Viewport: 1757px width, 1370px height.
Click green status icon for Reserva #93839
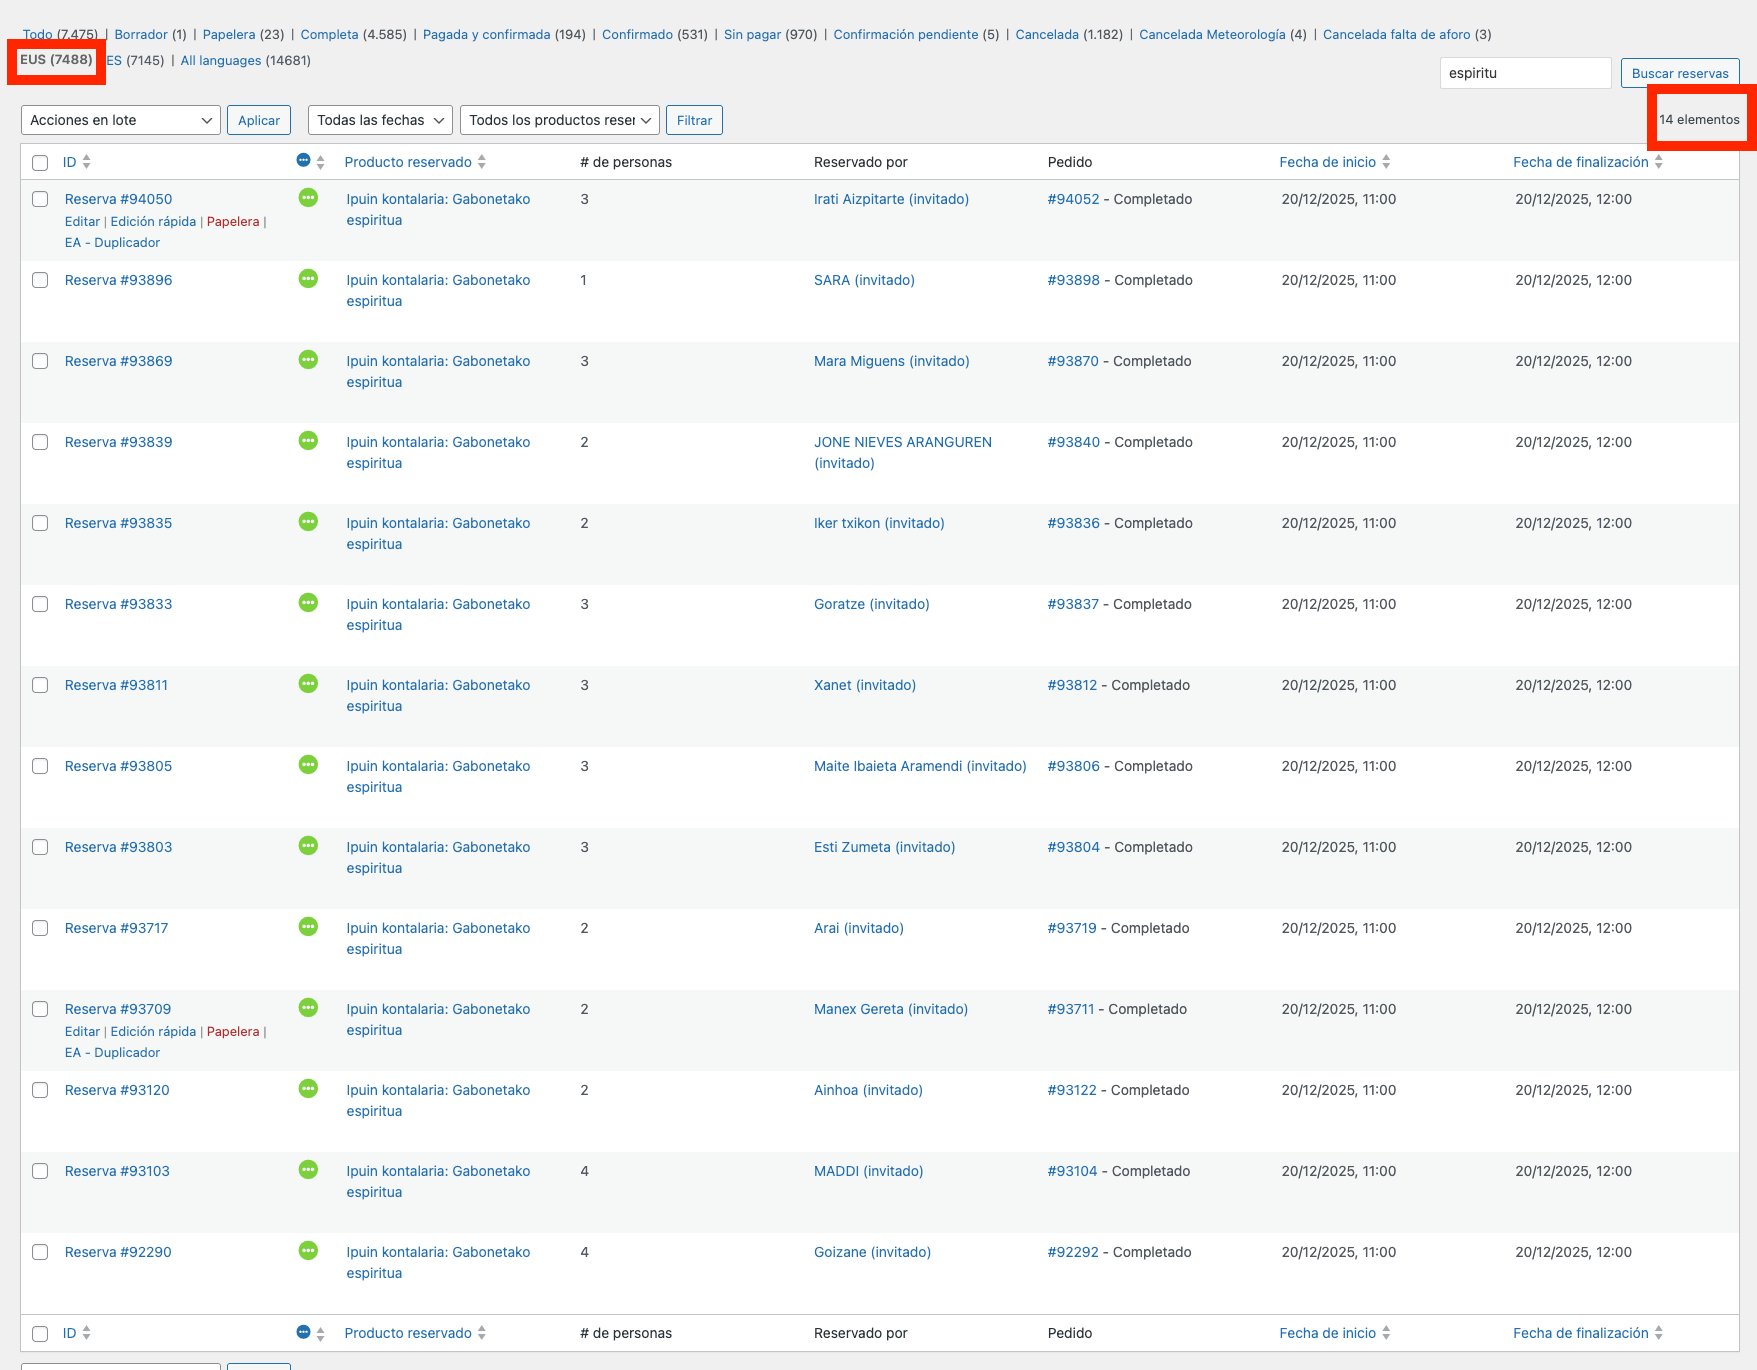click(x=308, y=441)
